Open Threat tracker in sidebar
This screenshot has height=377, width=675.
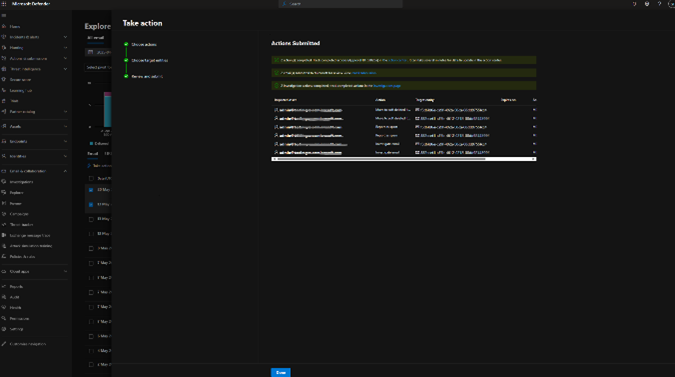(21, 225)
